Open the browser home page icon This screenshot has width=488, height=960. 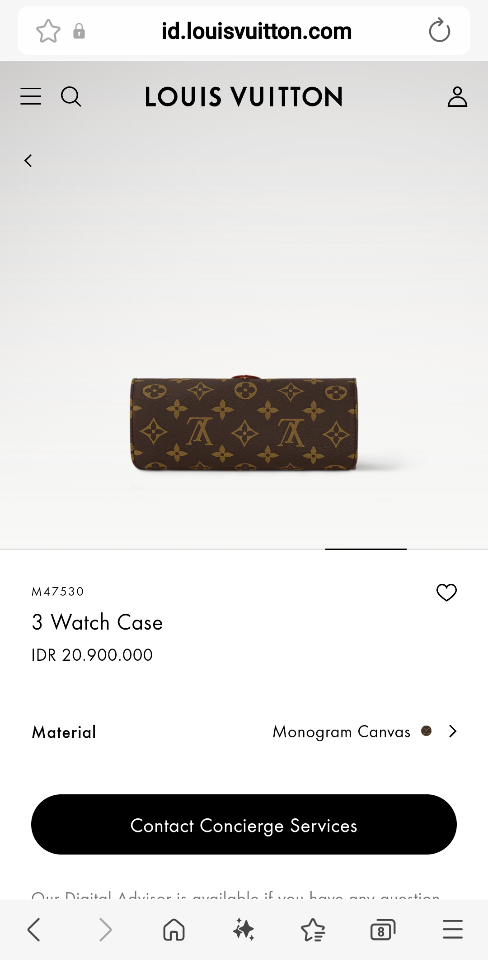(x=174, y=930)
